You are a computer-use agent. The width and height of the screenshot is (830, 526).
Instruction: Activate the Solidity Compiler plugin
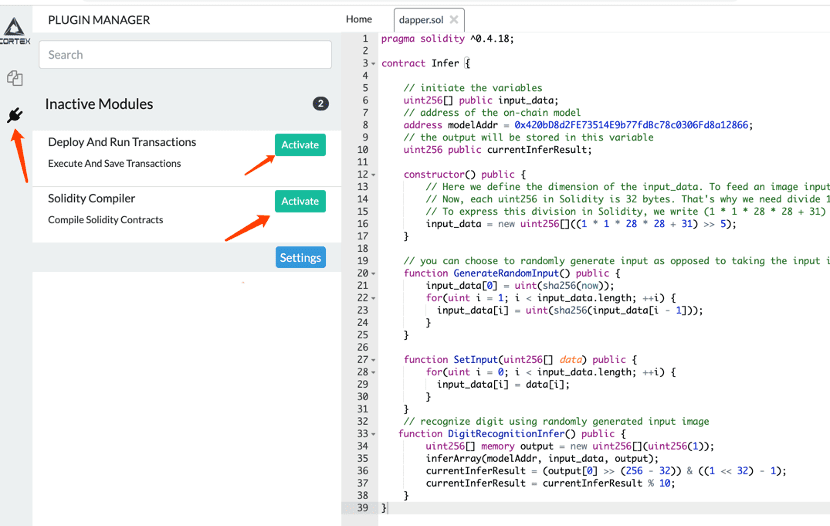(300, 201)
